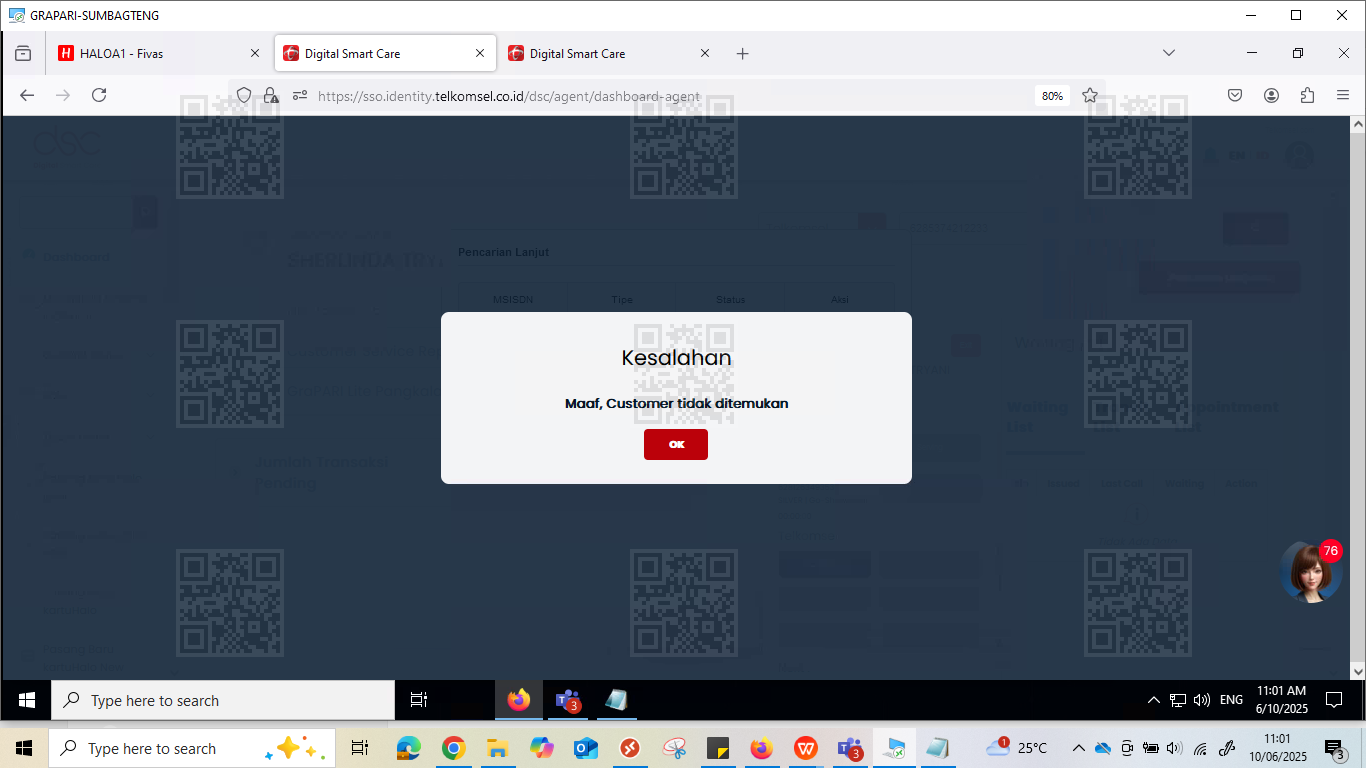Go back one page in Firefox
The image size is (1366, 768).
coord(27,95)
